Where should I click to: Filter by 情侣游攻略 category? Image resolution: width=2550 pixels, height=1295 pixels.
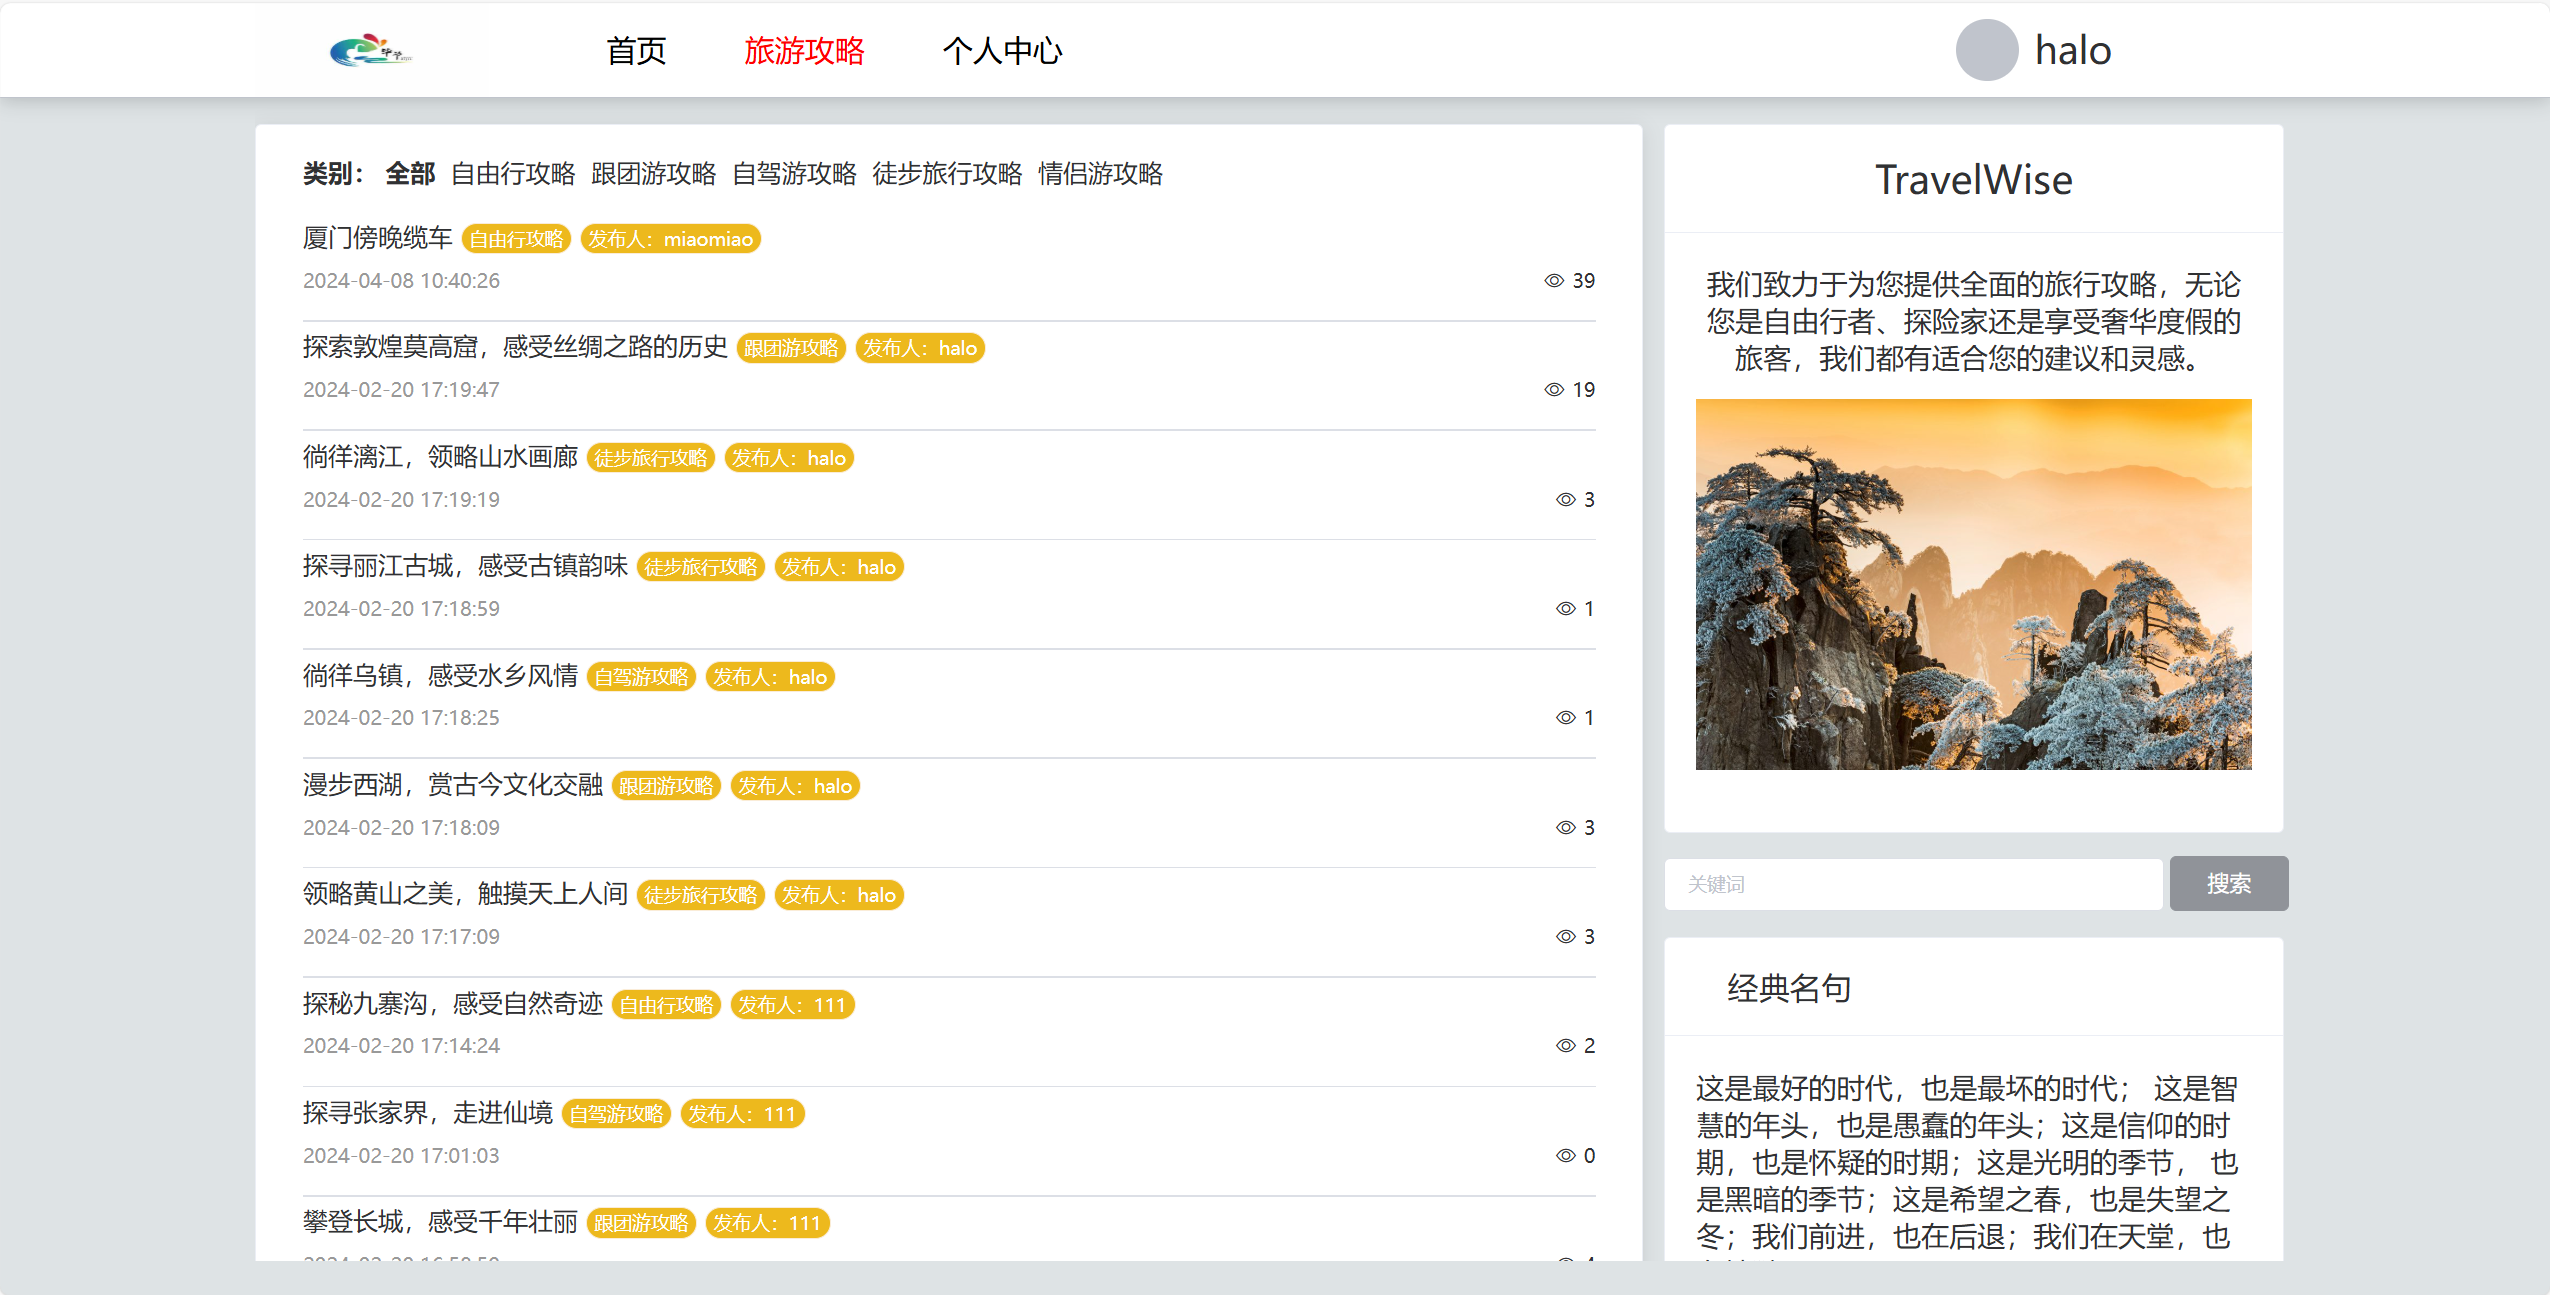(x=1100, y=174)
